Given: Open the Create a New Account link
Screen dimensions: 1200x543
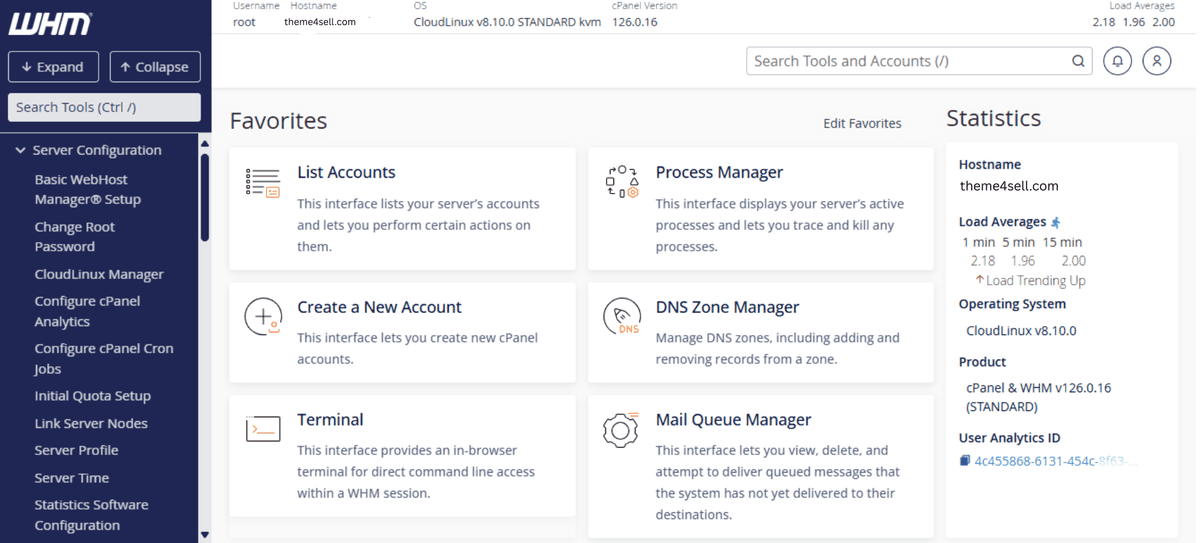Looking at the screenshot, I should point(379,307).
